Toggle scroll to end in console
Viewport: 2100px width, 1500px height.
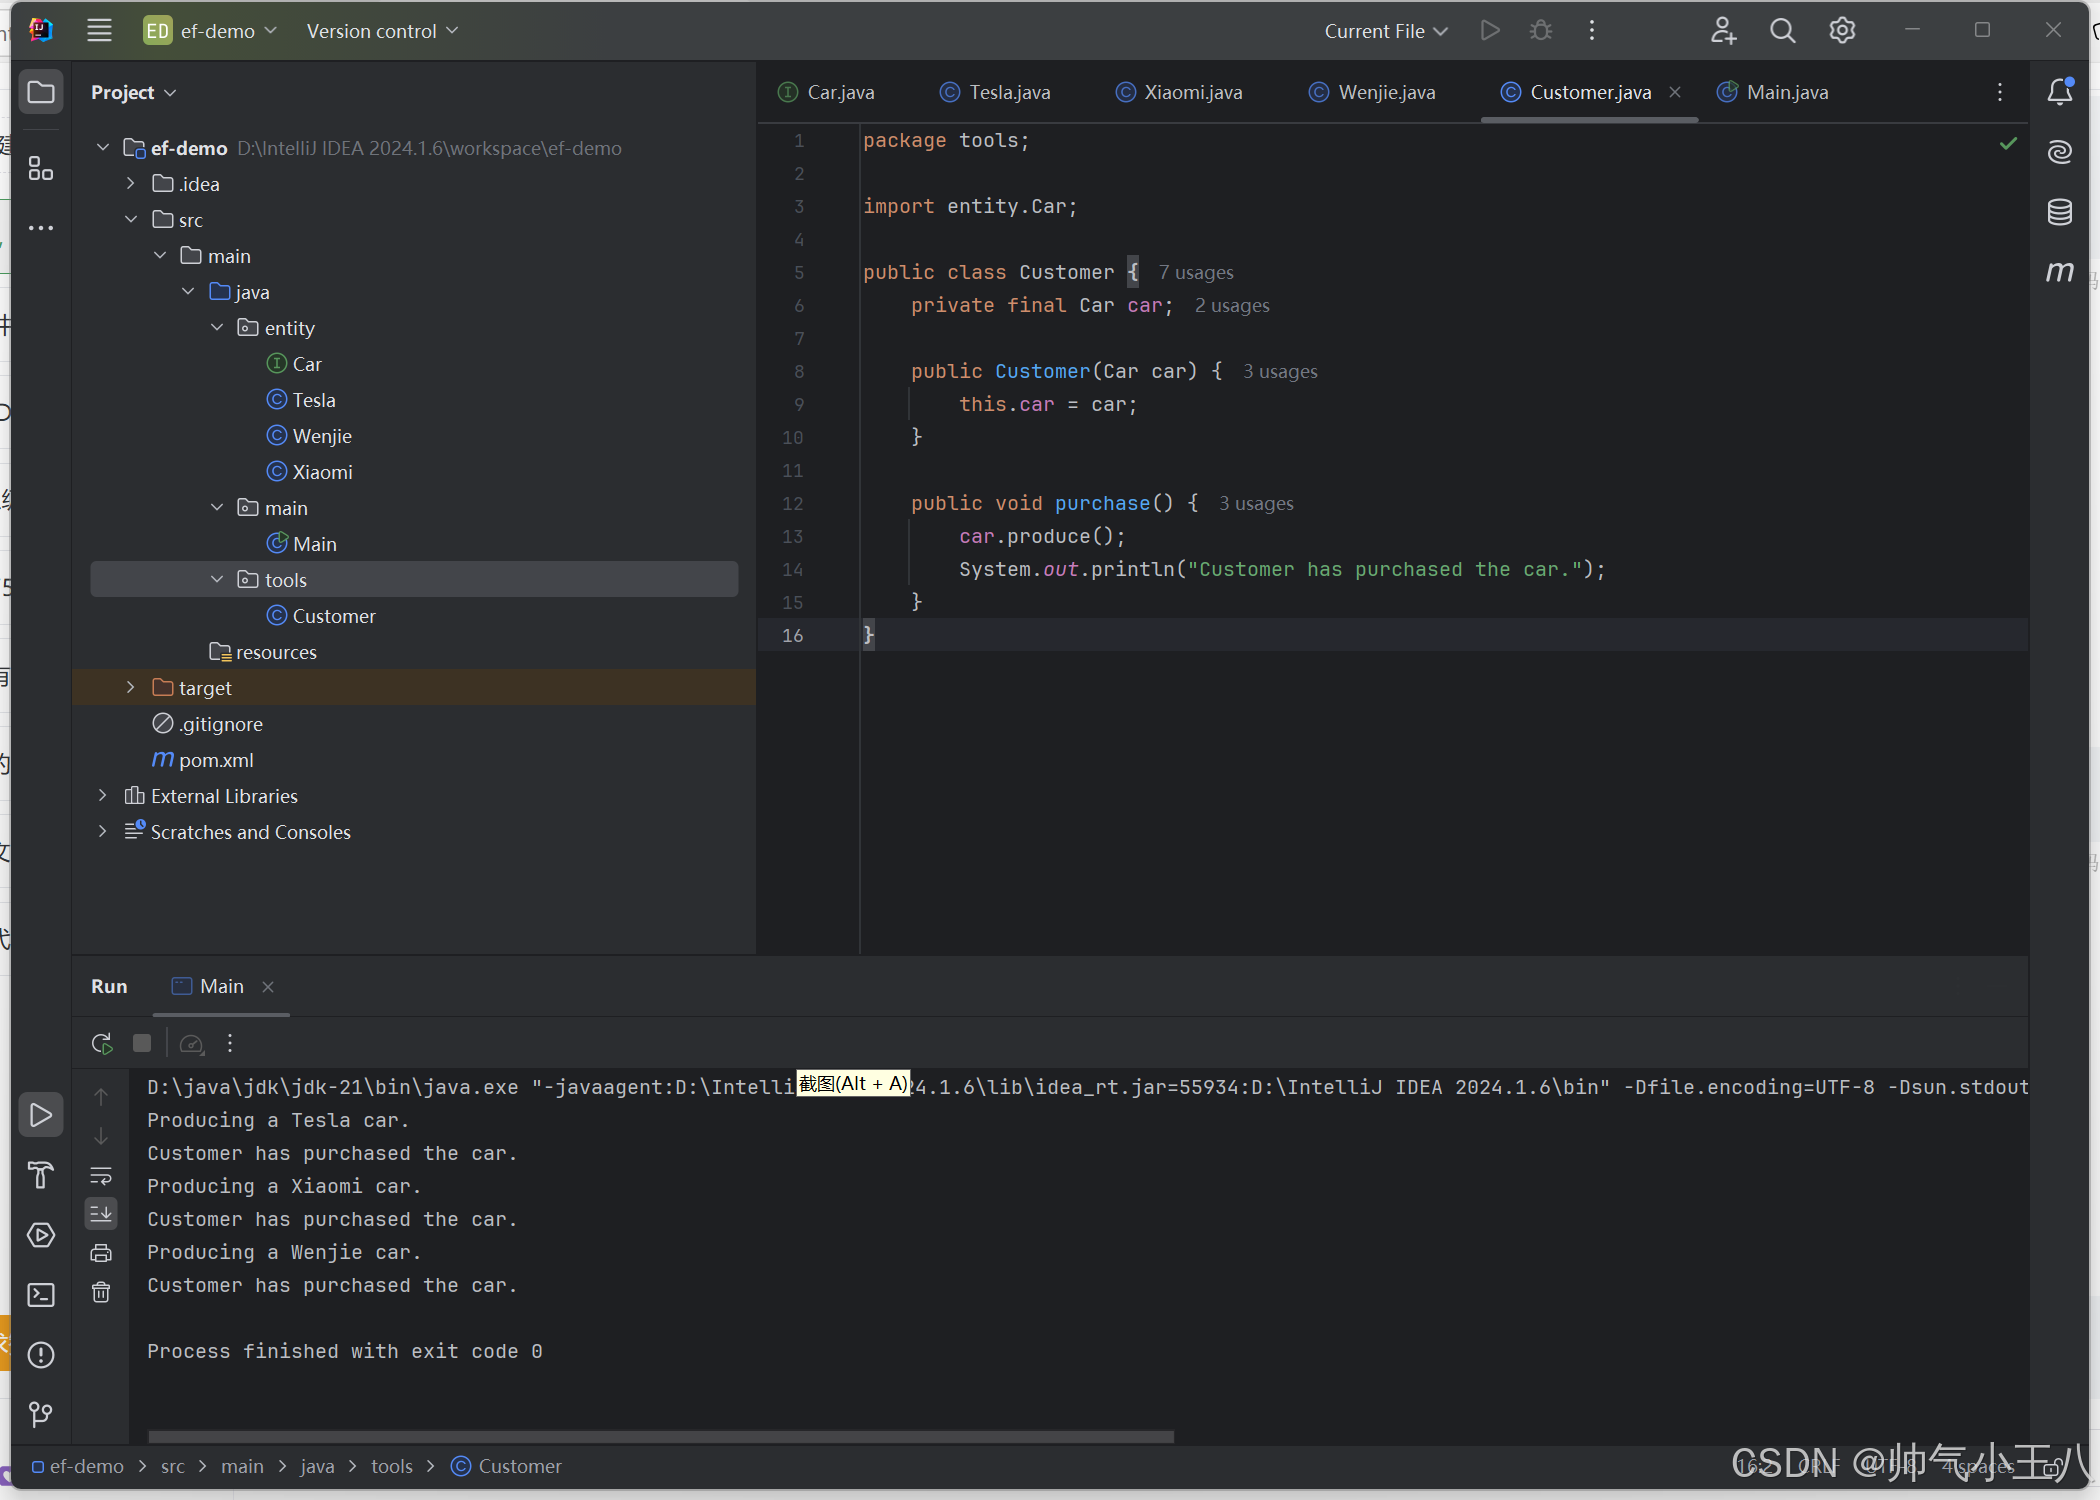click(x=101, y=1214)
